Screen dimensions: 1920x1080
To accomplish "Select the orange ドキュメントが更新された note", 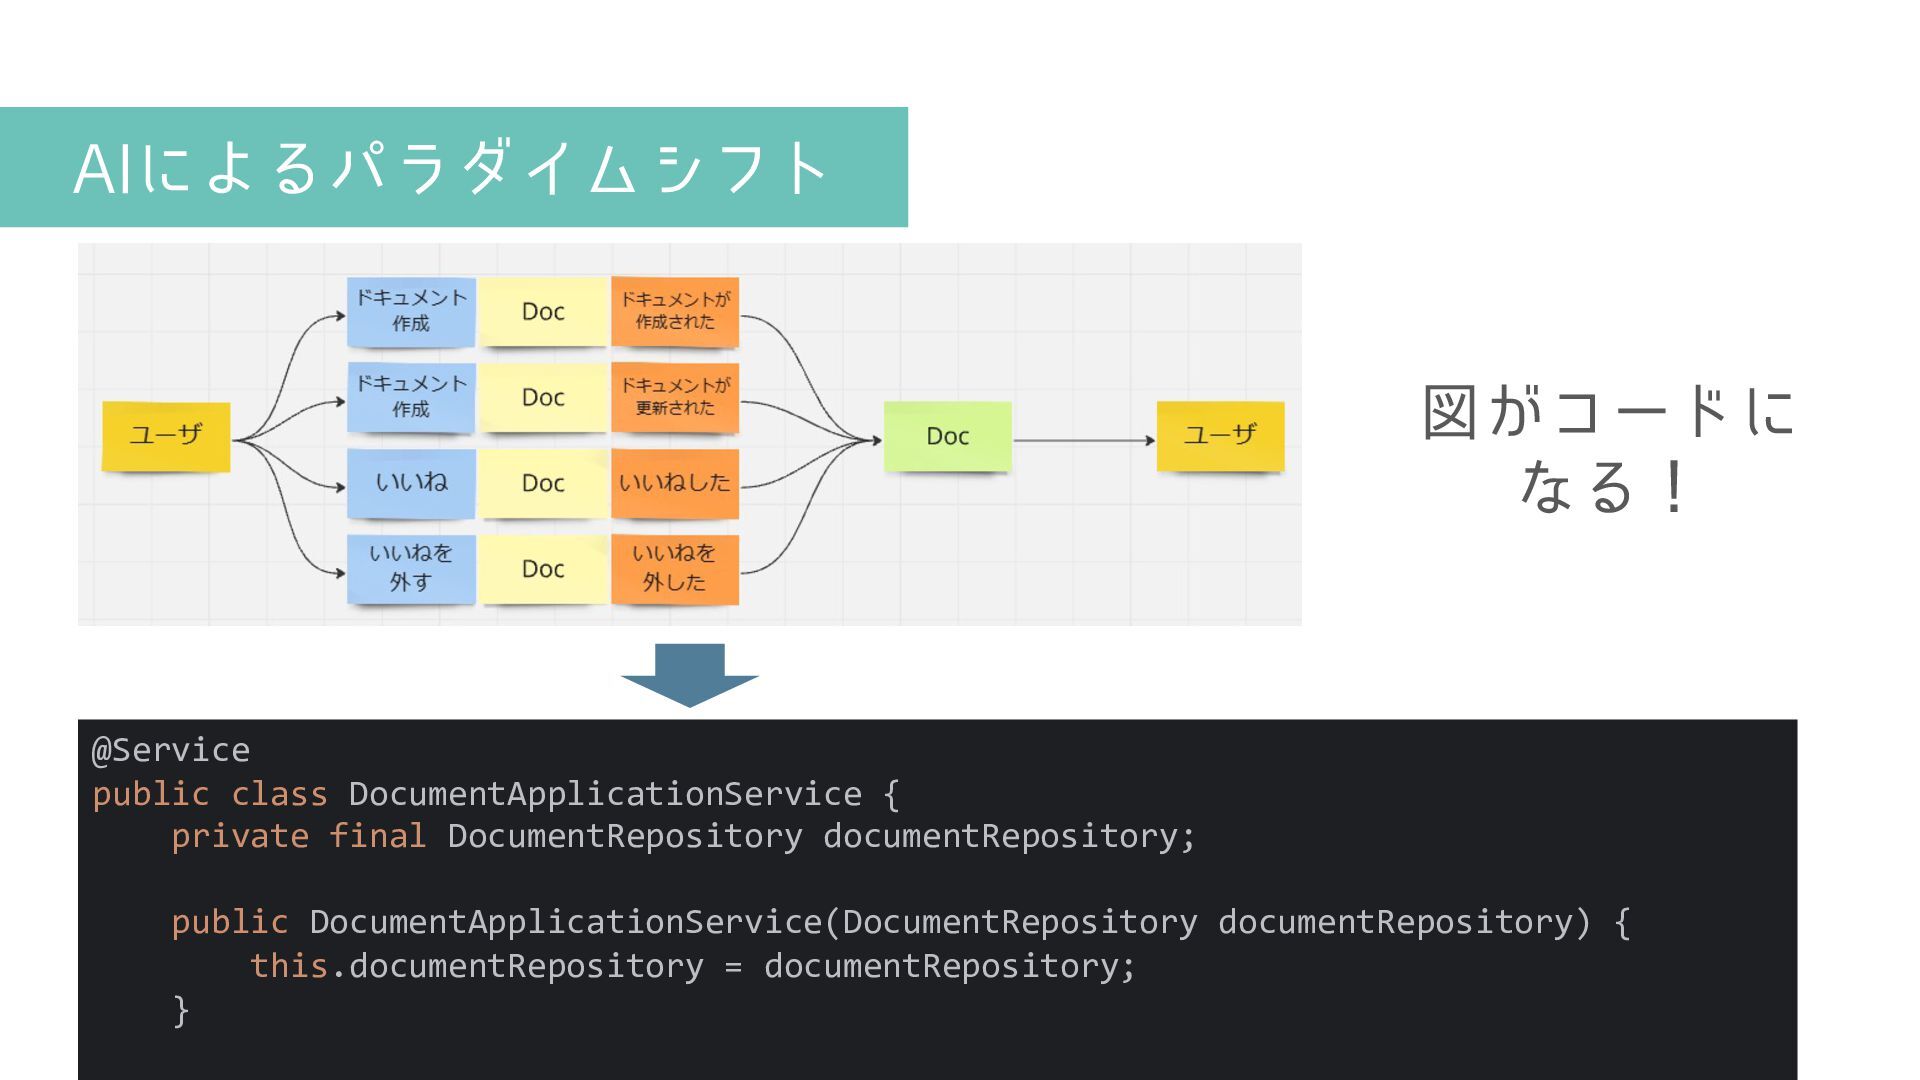I will (675, 397).
